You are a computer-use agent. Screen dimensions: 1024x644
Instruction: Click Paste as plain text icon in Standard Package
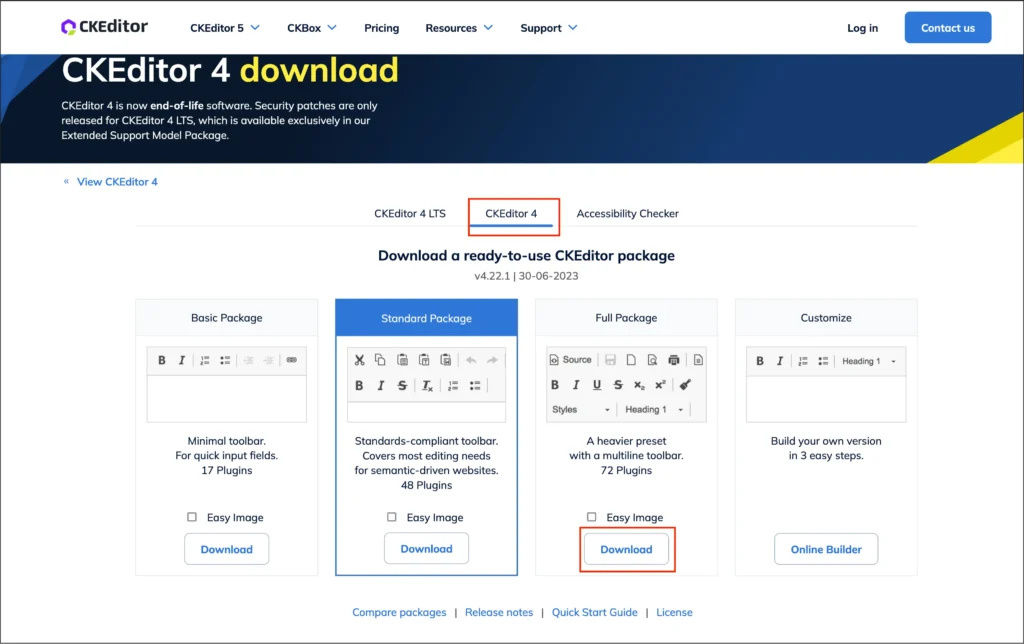point(424,360)
